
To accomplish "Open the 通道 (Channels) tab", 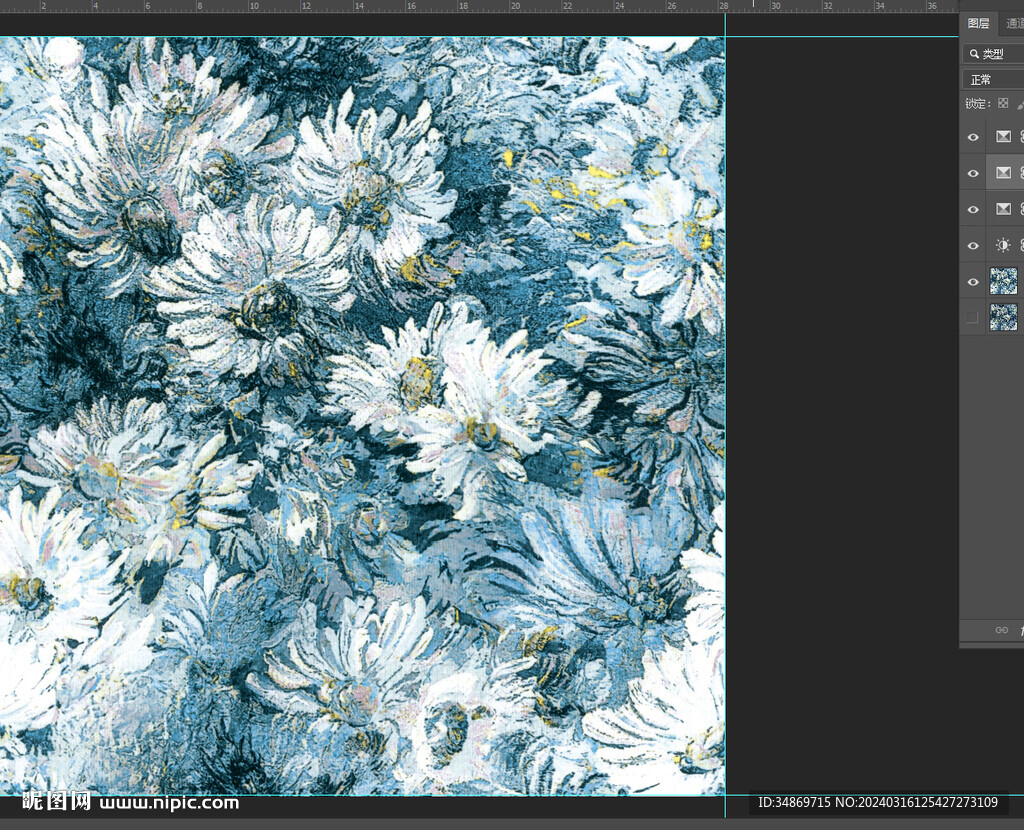I will click(x=1014, y=24).
